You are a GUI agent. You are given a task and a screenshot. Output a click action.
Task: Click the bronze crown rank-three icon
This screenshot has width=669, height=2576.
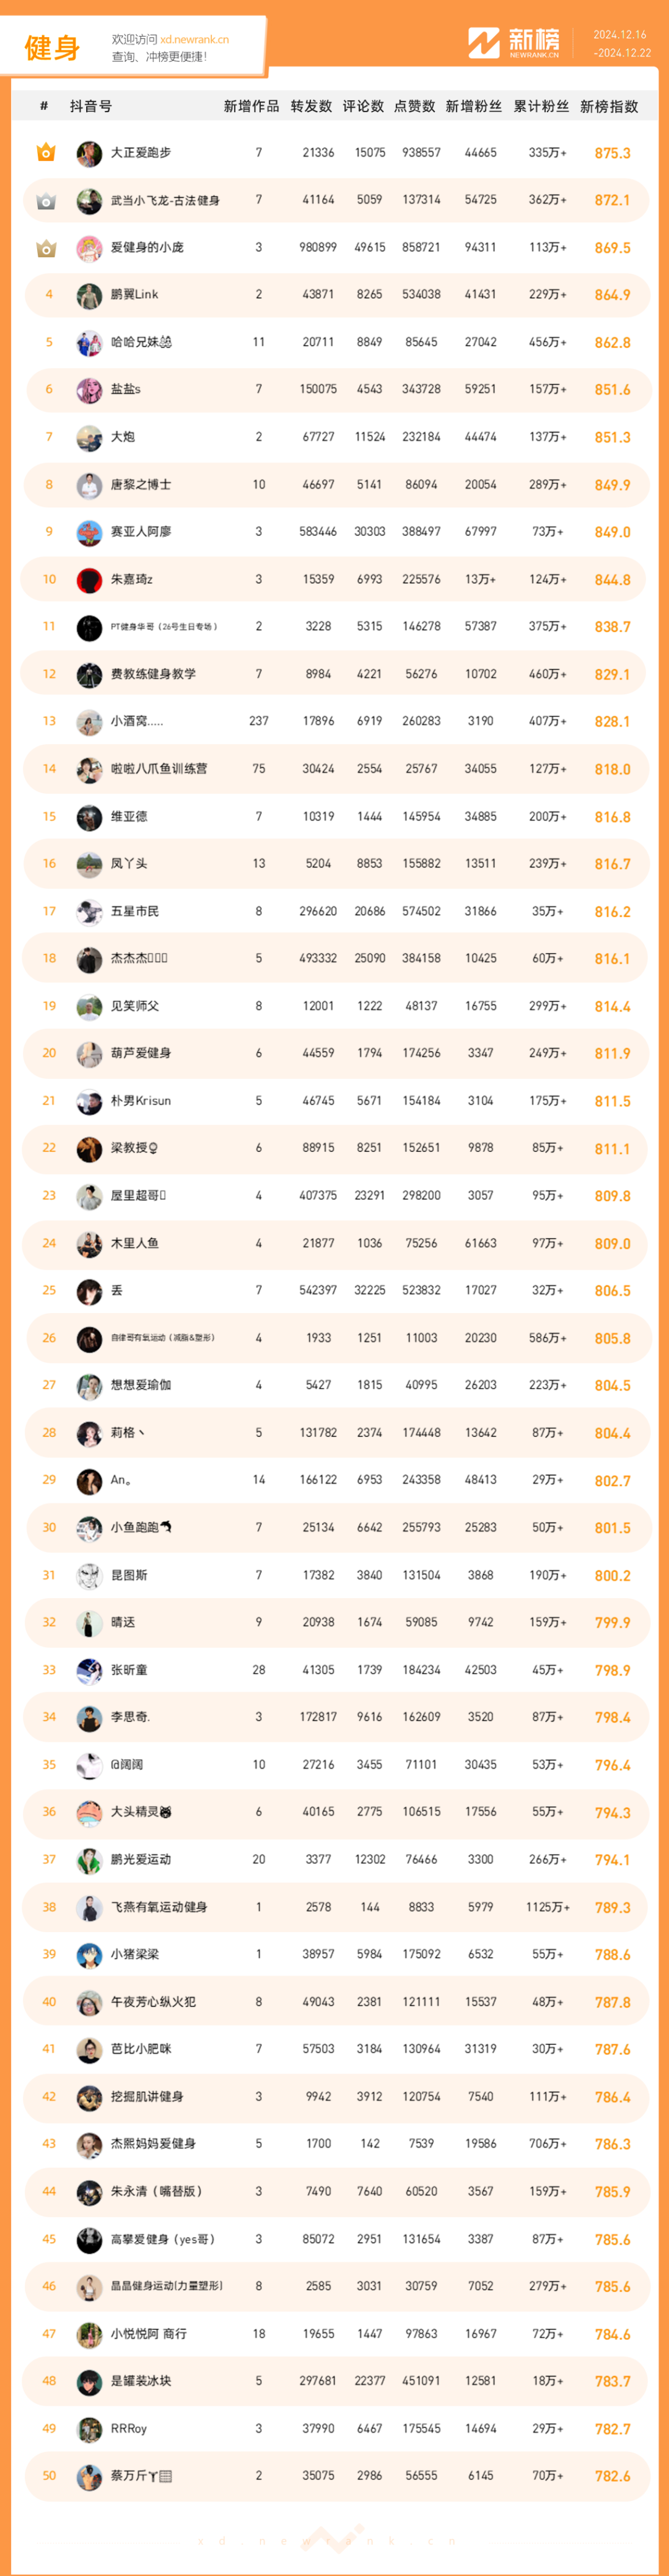[x=46, y=247]
